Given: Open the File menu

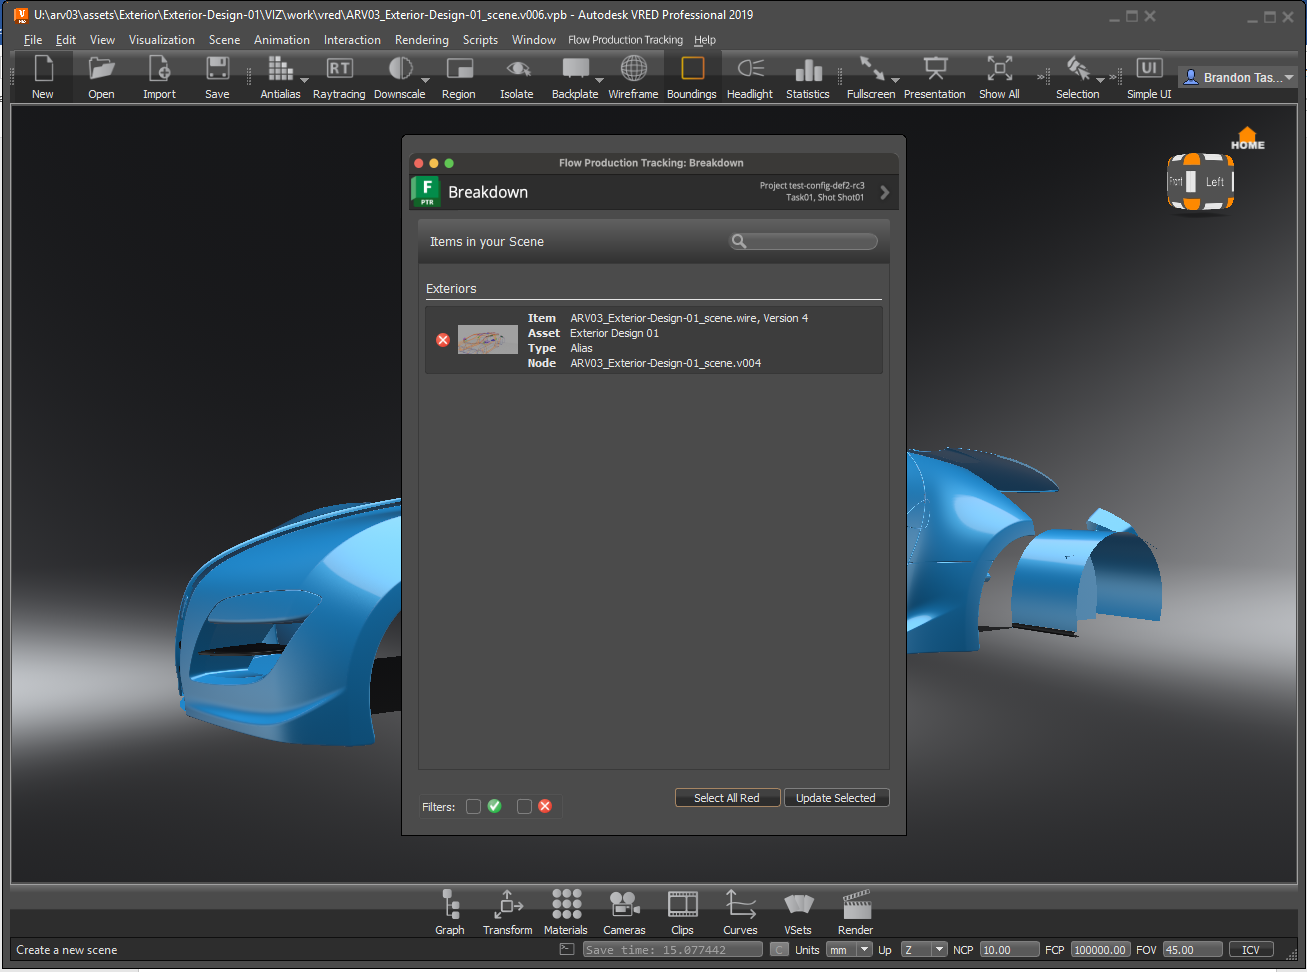Looking at the screenshot, I should (33, 40).
